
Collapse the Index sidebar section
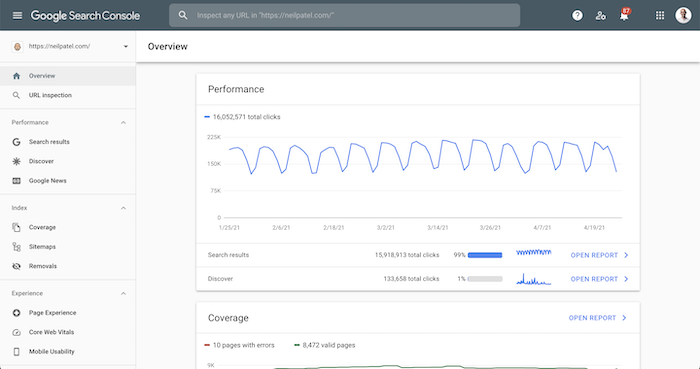pos(124,208)
